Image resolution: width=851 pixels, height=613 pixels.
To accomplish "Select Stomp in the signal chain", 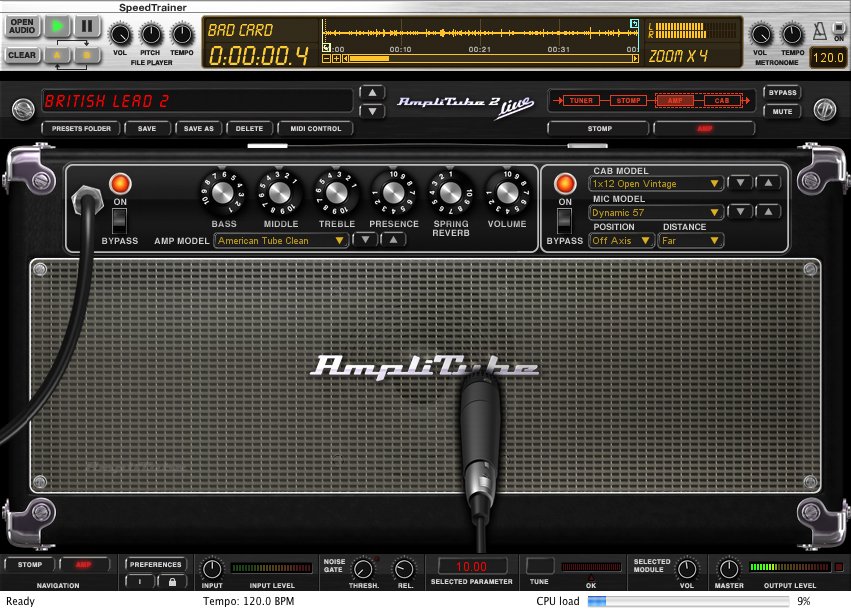I will pyautogui.click(x=628, y=100).
